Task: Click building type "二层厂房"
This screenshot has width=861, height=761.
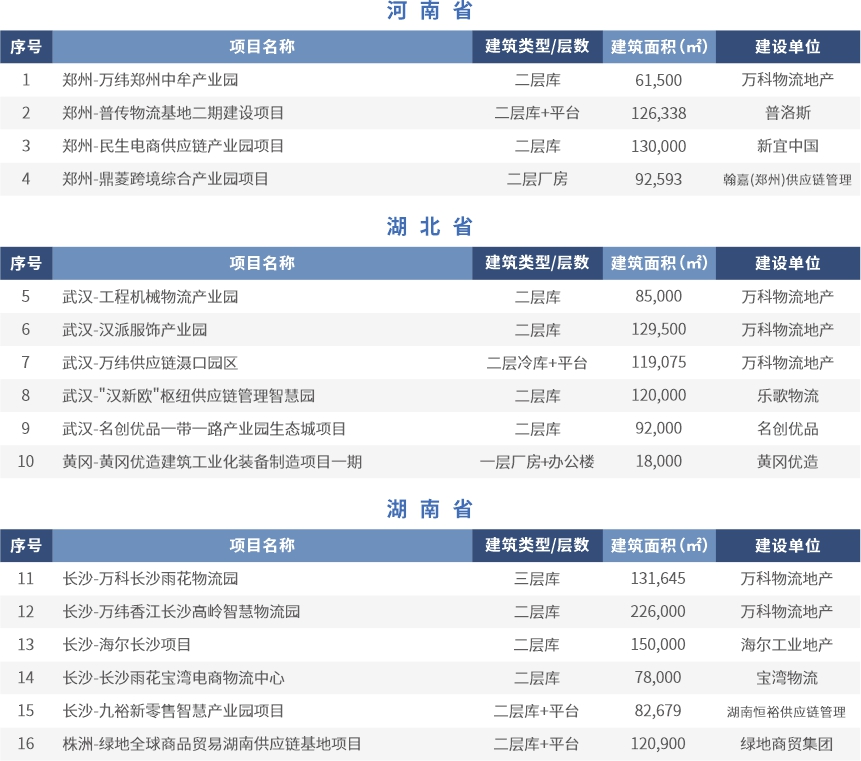Action: (537, 179)
